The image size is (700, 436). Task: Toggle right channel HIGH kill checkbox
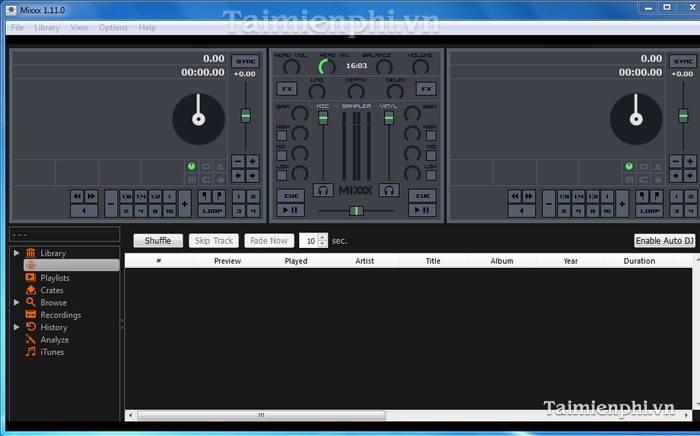click(431, 135)
